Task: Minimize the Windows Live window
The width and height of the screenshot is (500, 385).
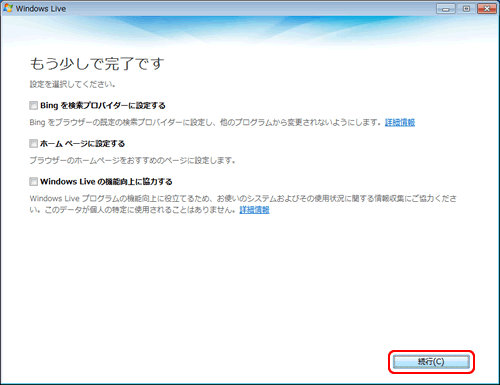Action: [x=446, y=9]
